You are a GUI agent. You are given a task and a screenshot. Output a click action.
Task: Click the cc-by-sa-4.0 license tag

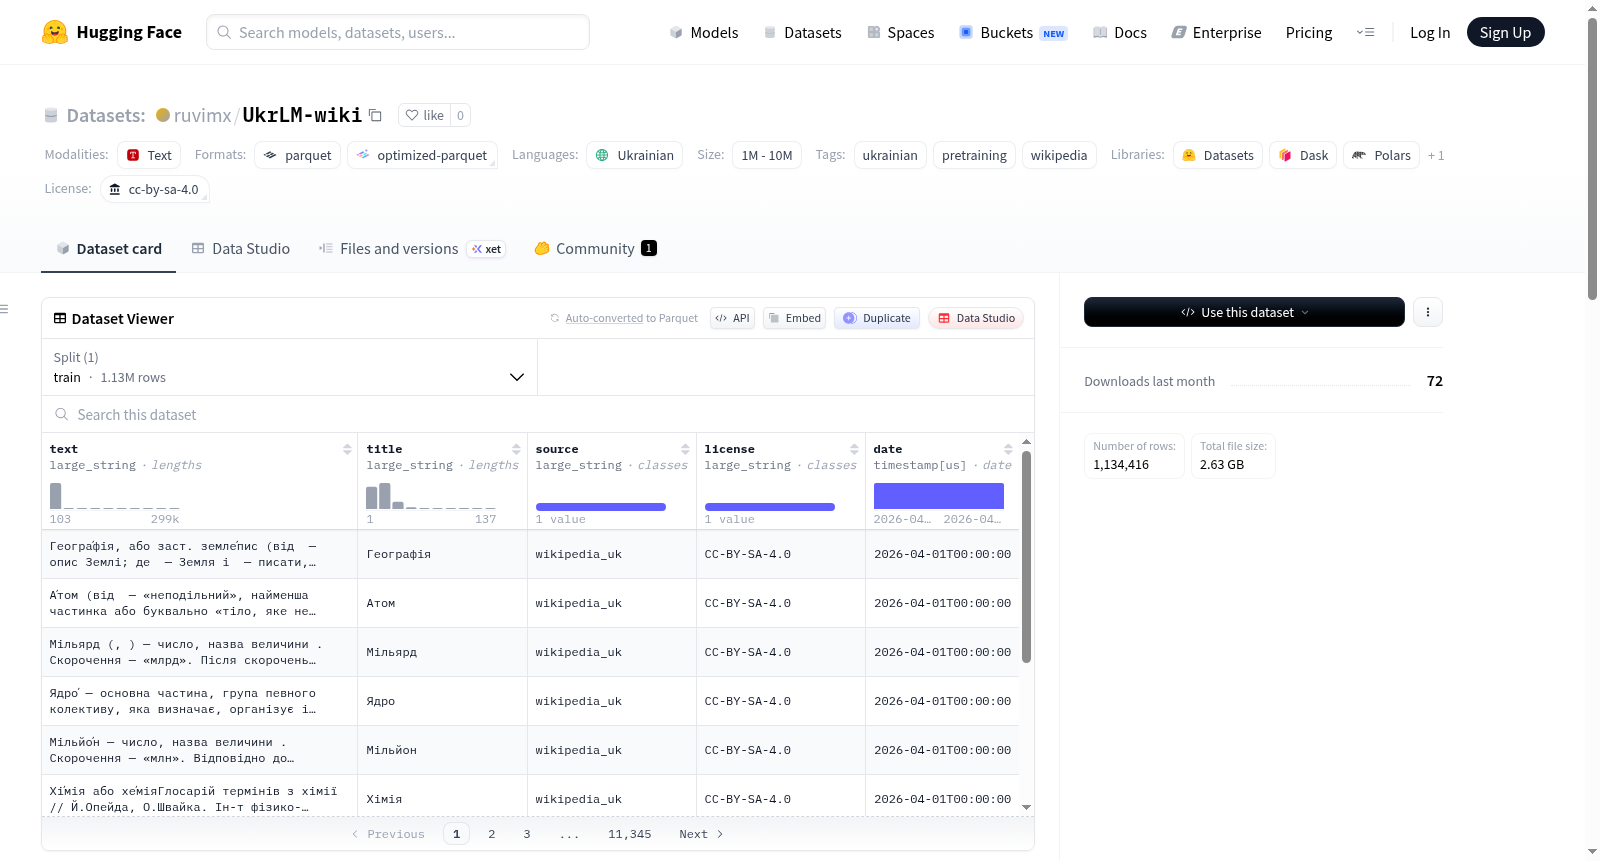155,189
